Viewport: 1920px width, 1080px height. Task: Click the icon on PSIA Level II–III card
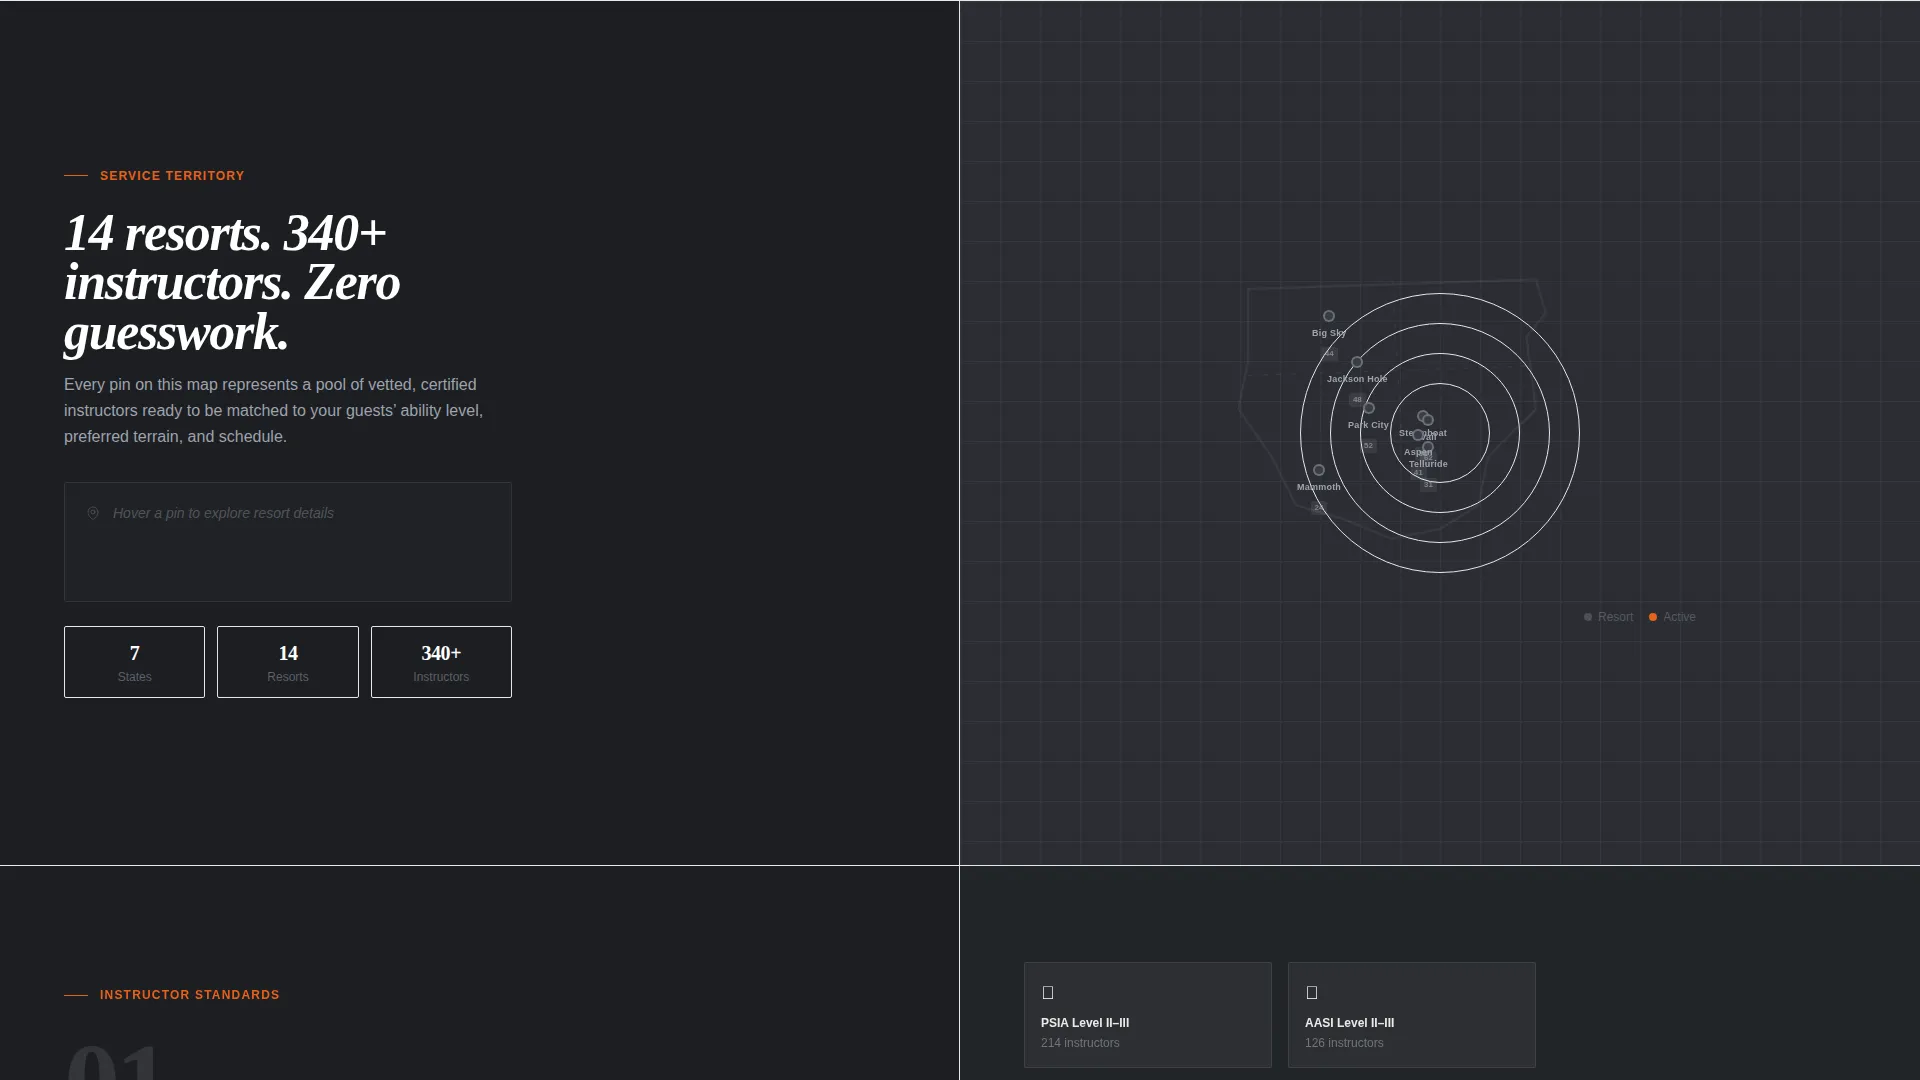pyautogui.click(x=1048, y=993)
